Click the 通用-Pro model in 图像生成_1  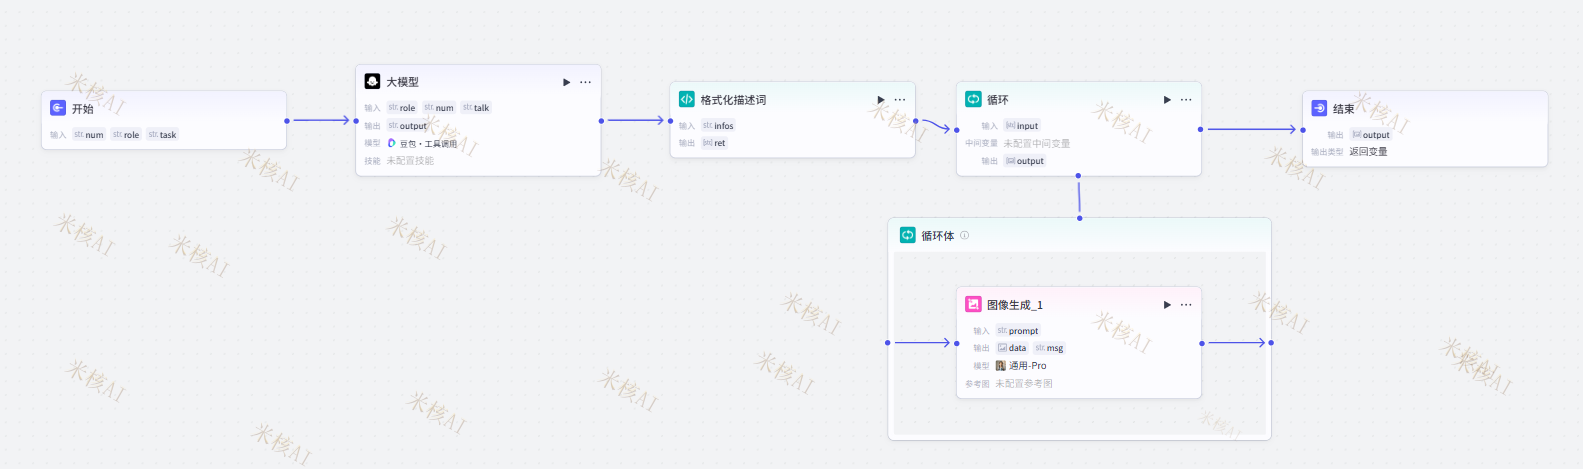click(x=1027, y=366)
